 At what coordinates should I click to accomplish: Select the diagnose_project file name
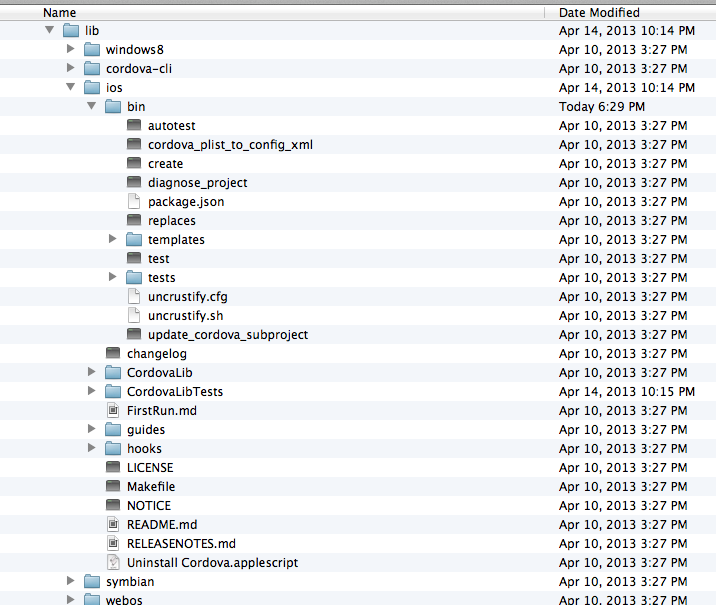(x=198, y=183)
